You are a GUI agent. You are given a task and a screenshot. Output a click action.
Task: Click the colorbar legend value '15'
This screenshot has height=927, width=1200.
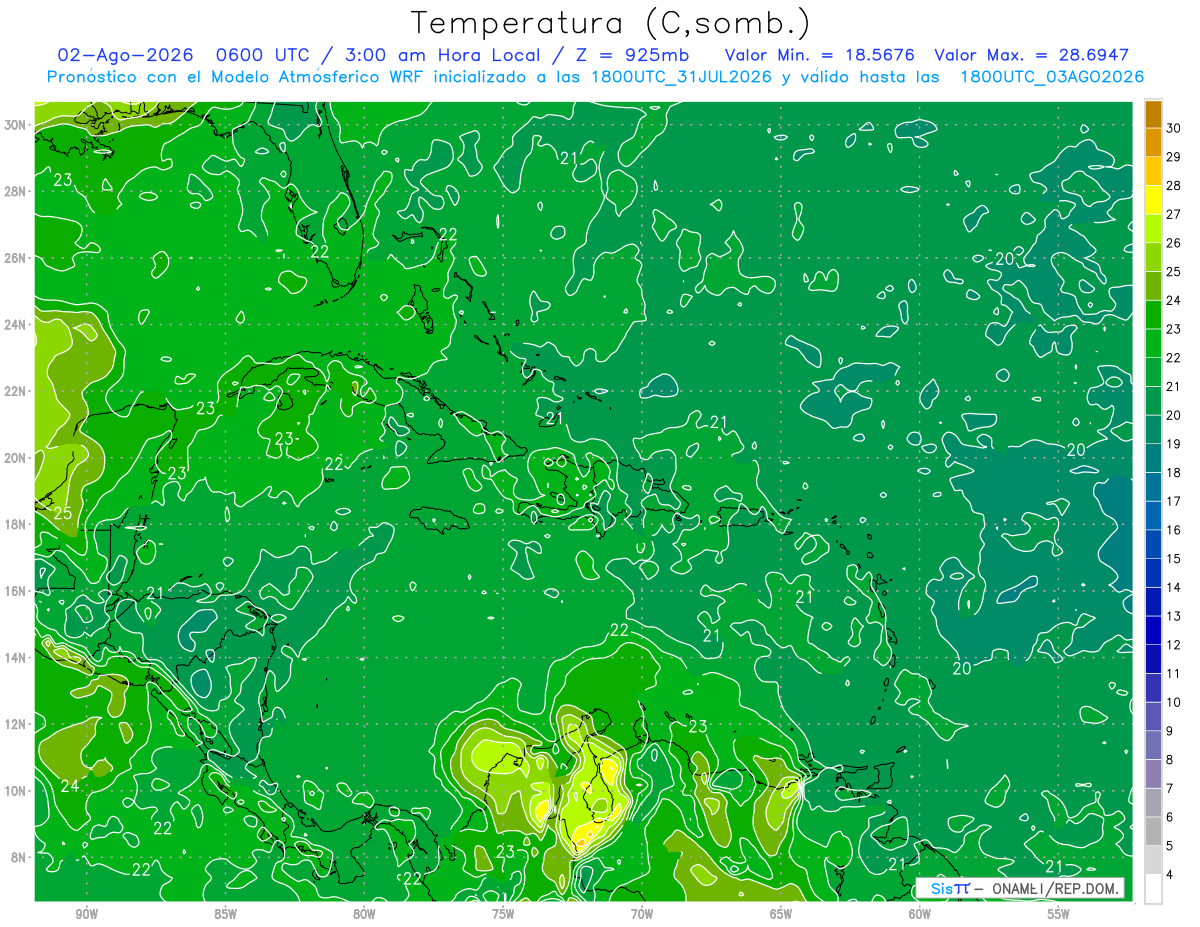tap(1173, 558)
